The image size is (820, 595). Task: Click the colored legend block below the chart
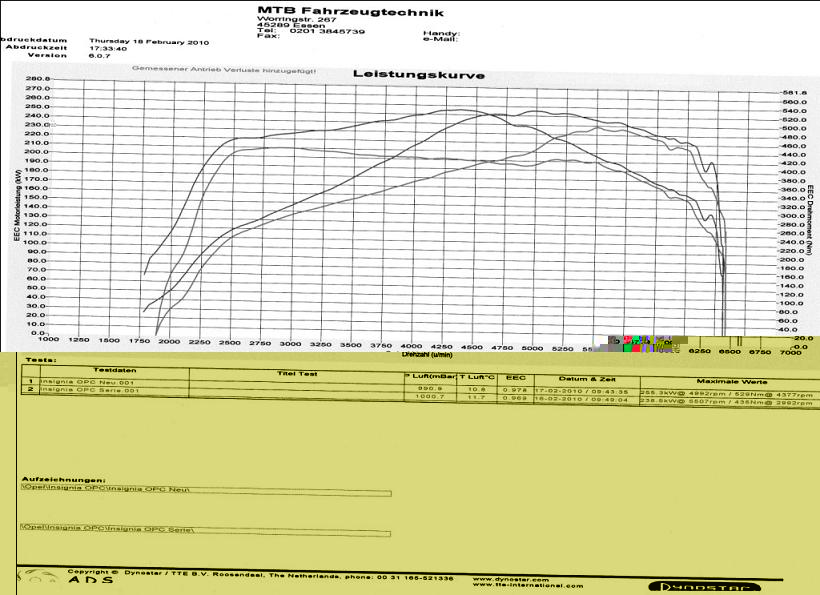[x=645, y=343]
